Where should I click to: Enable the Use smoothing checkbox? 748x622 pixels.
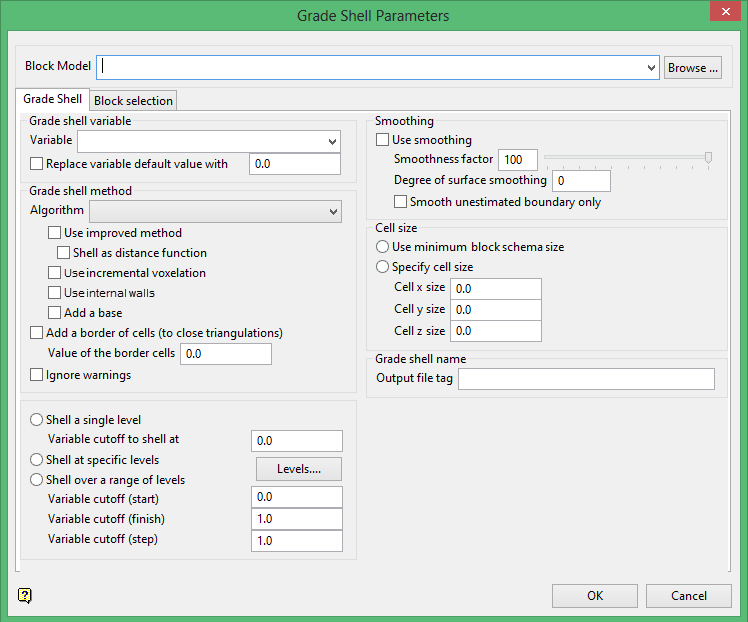382,140
